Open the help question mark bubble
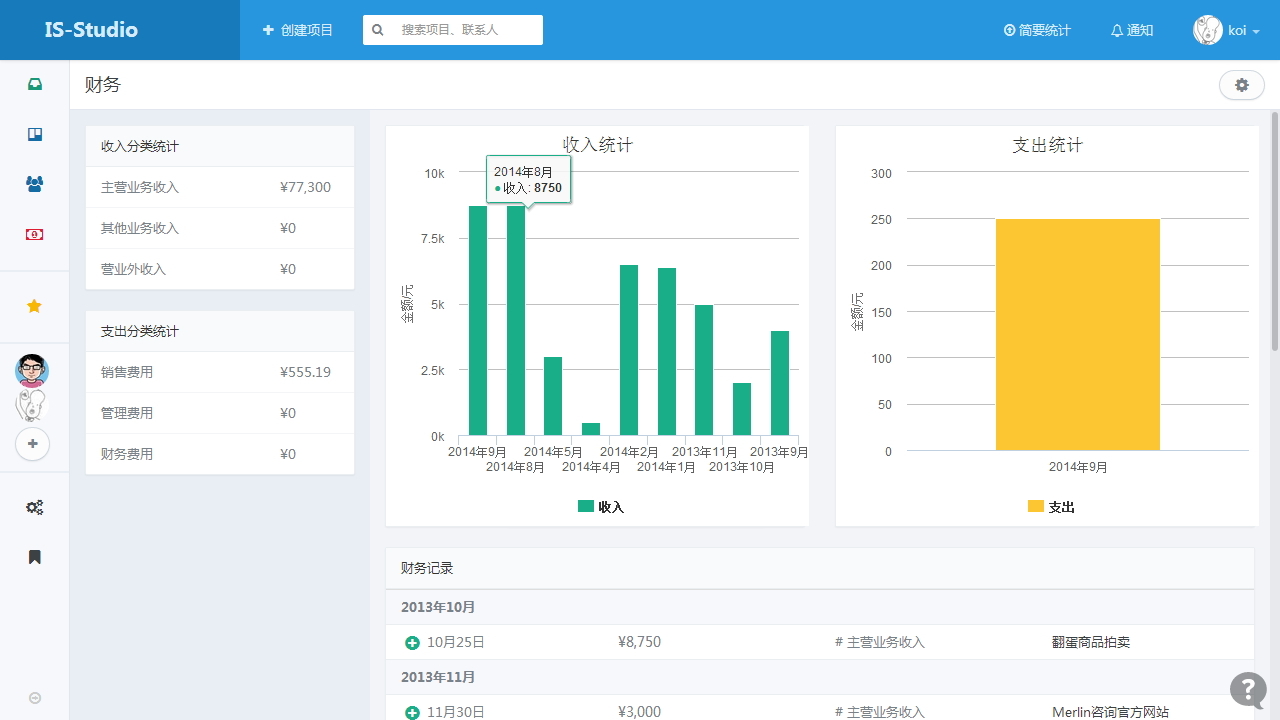The width and height of the screenshot is (1280, 720). pos(1248,689)
